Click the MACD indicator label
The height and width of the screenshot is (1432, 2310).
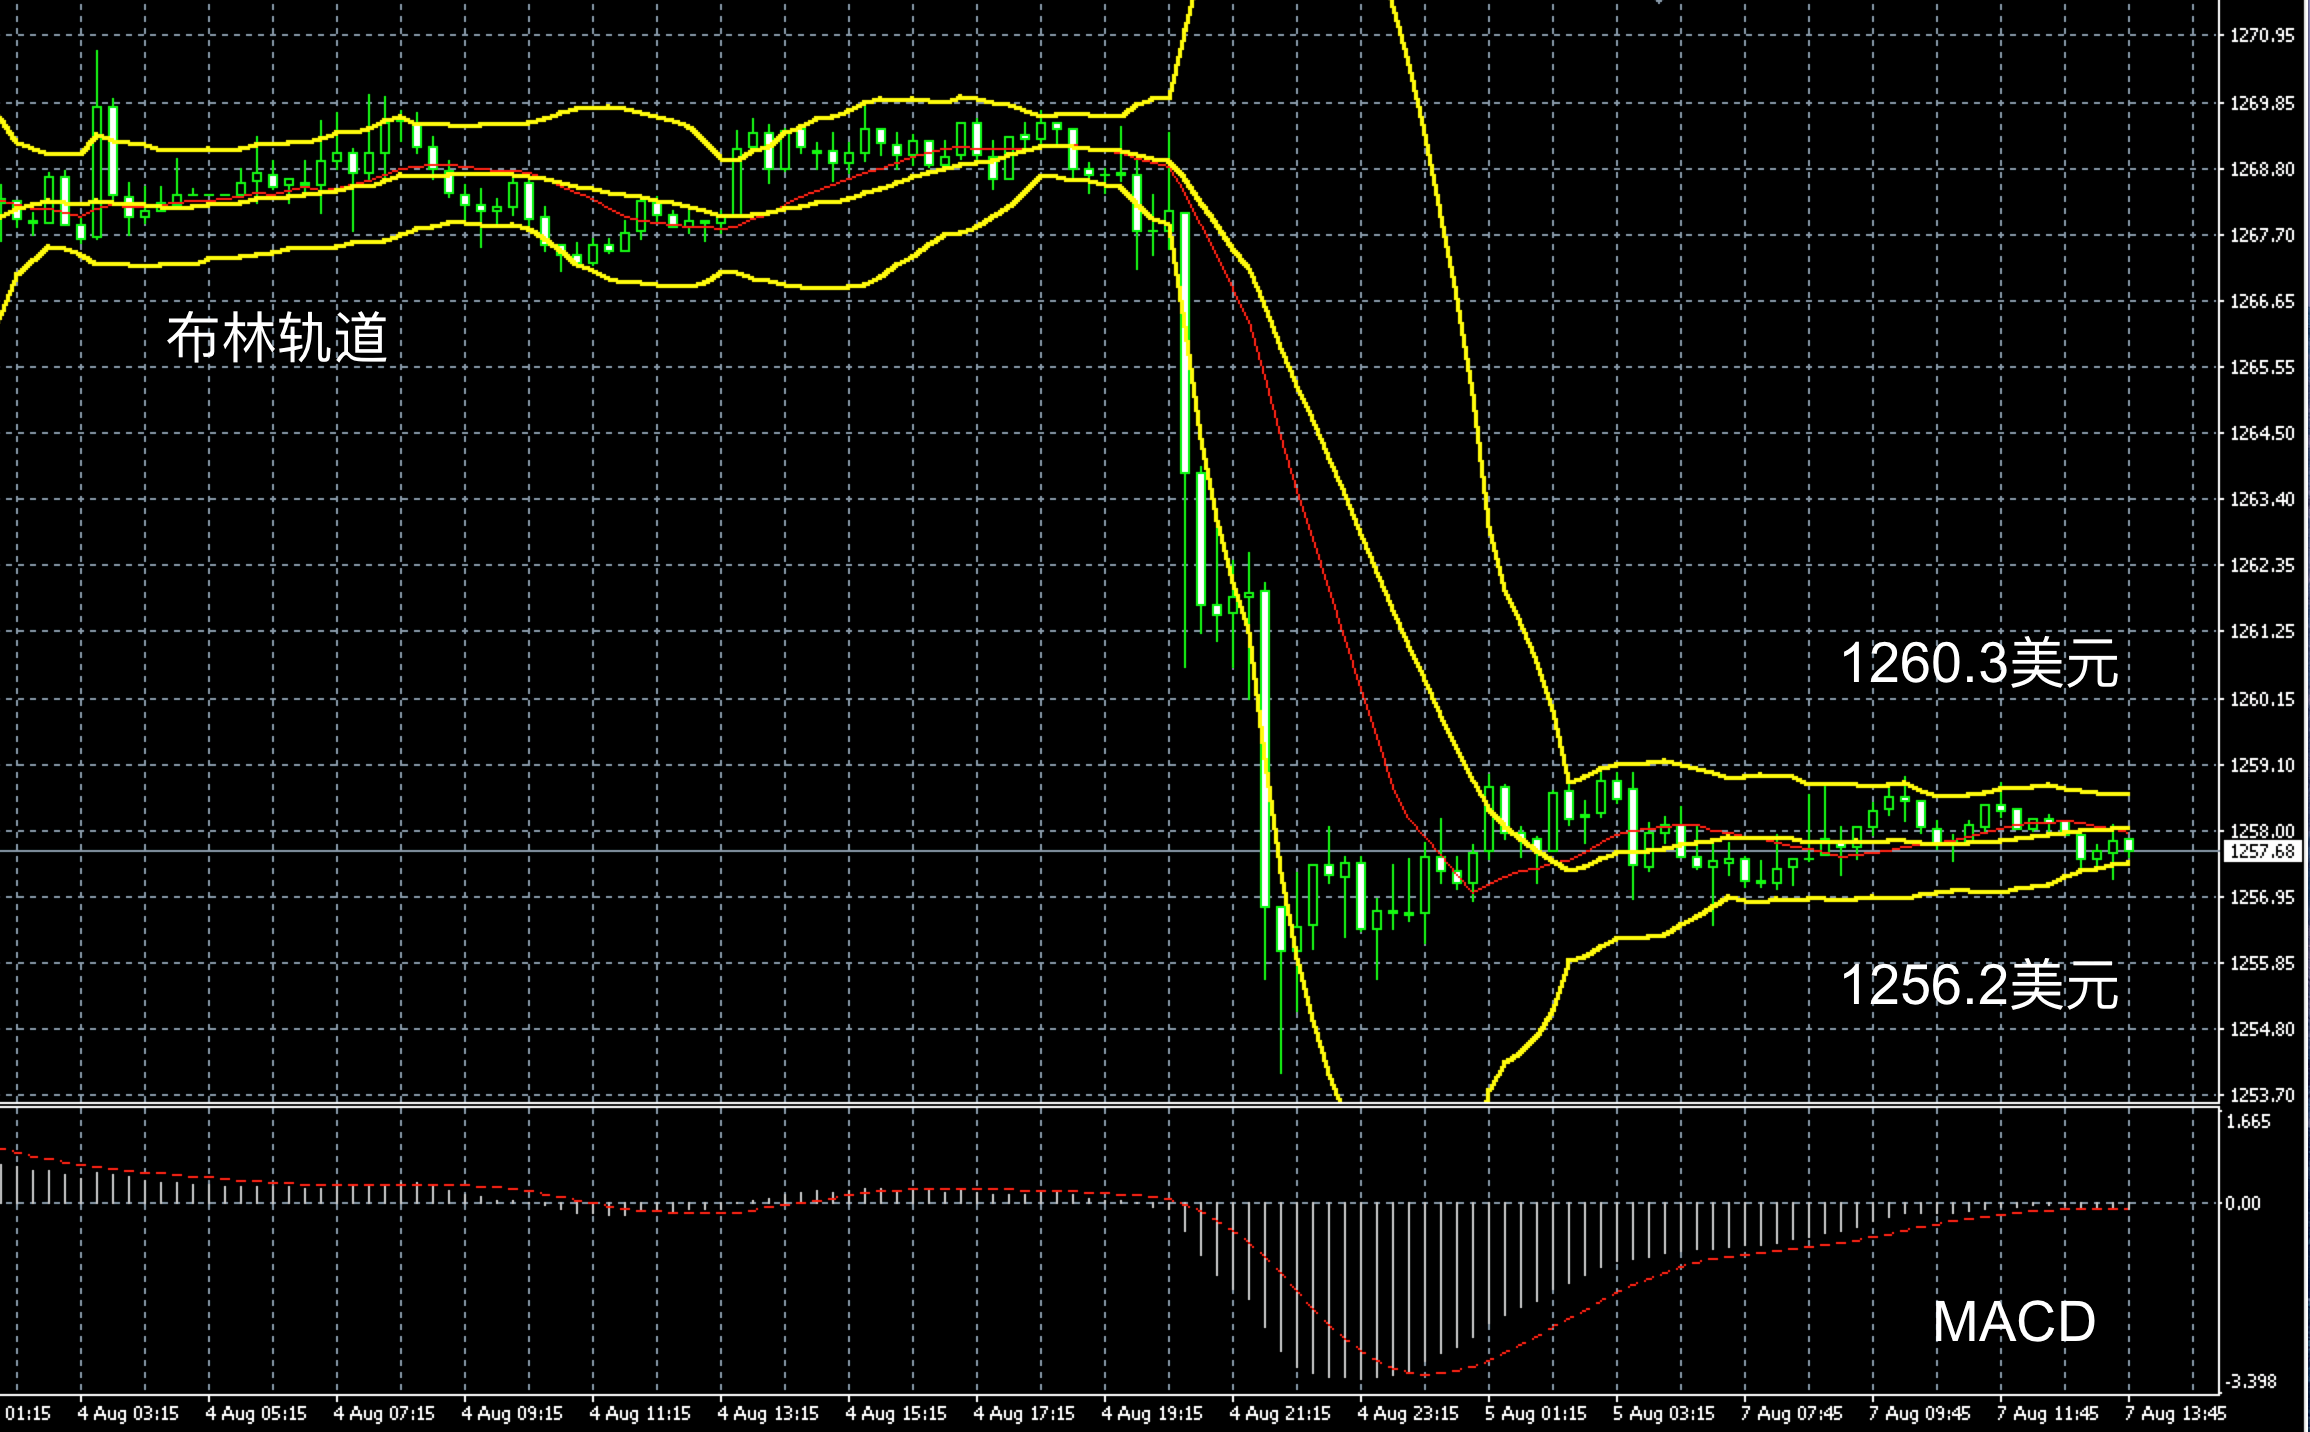click(x=2013, y=1321)
